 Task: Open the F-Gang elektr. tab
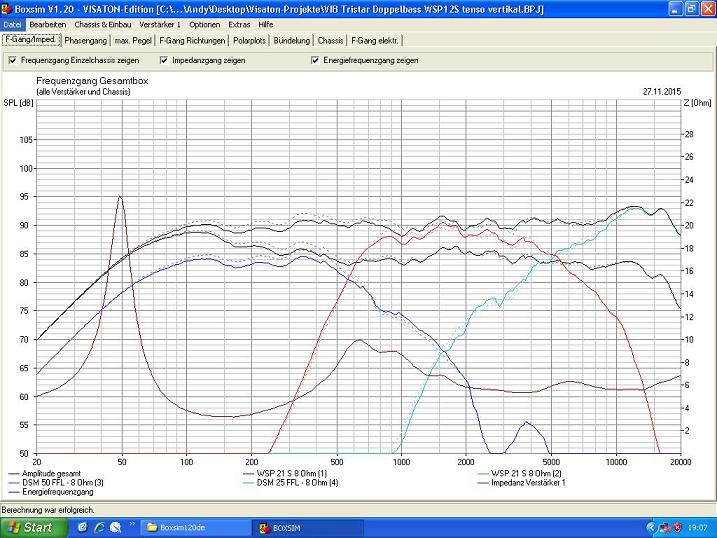pos(375,41)
